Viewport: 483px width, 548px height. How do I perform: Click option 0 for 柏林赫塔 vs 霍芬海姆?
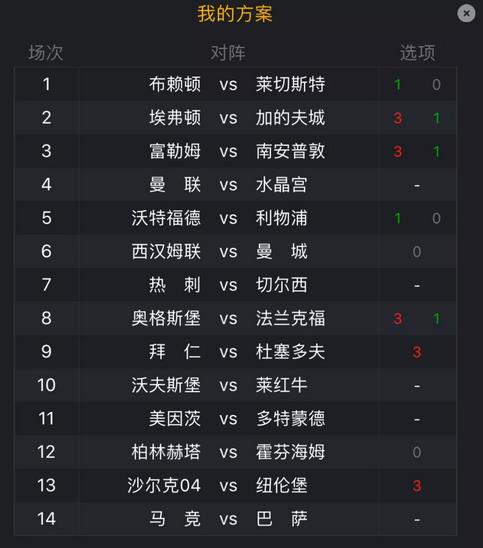pos(417,452)
